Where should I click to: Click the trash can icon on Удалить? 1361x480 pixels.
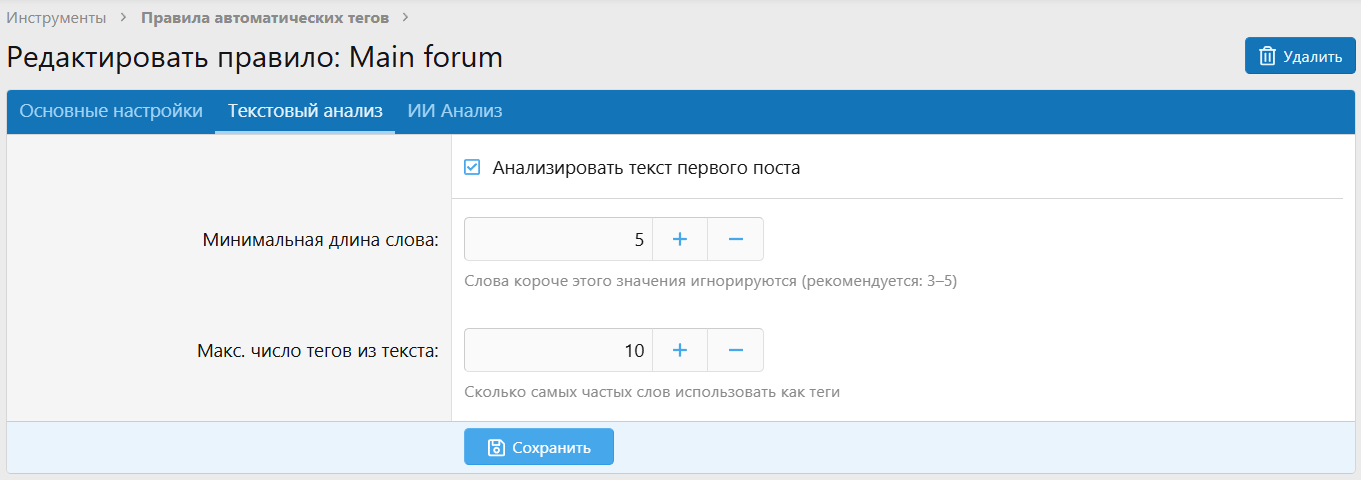pos(1267,56)
